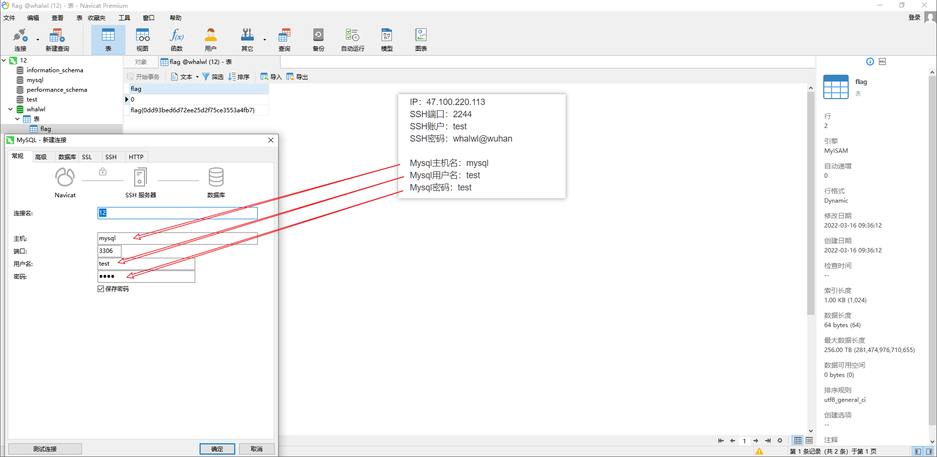Go to first record page arrow
This screenshot has height=457, width=937.
click(721, 440)
